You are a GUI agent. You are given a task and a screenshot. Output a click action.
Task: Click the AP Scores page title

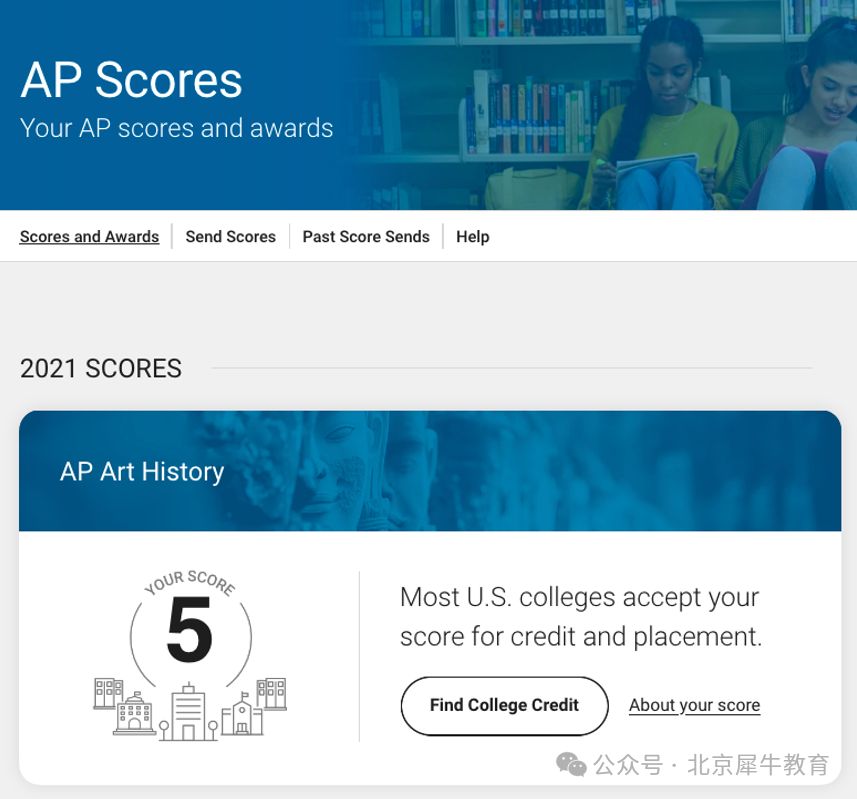[131, 80]
